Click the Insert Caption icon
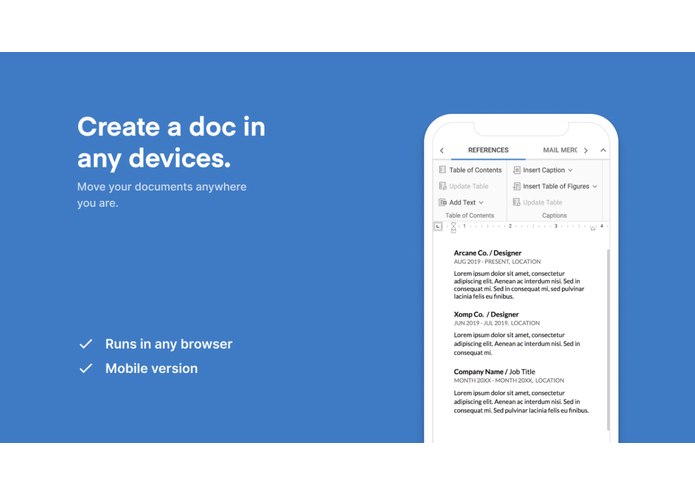695x494 pixels. [516, 170]
